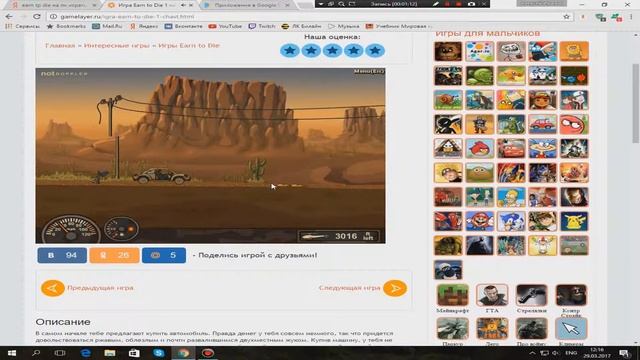Go to Следующая игра with the orange arrow
The image size is (640, 360).
[x=395, y=288]
